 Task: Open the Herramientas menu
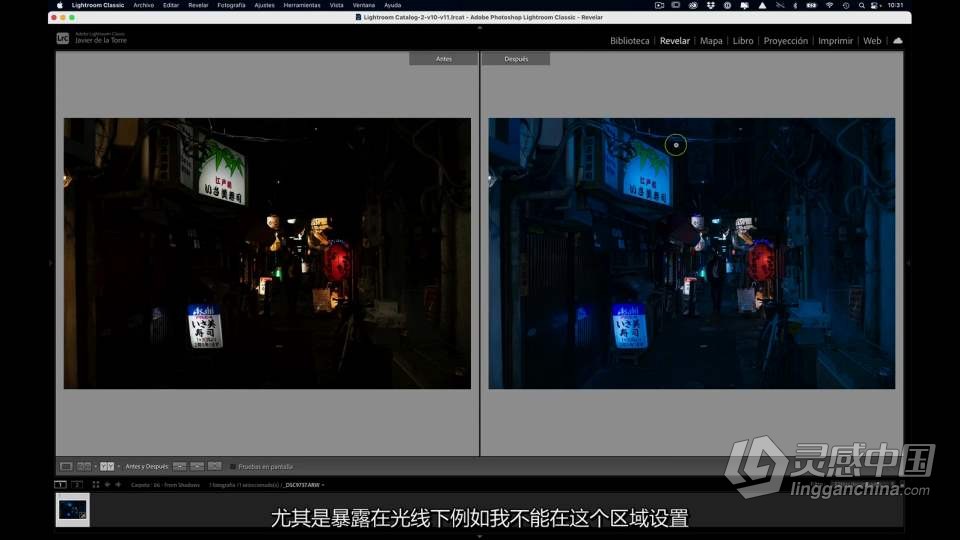point(302,5)
